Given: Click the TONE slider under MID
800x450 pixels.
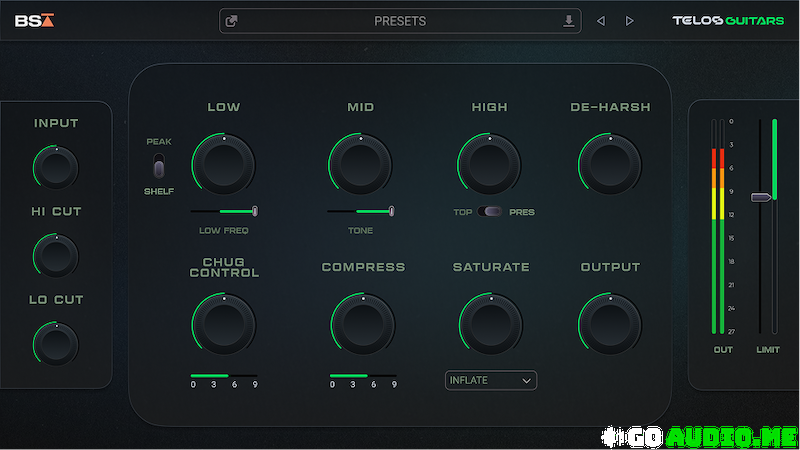Looking at the screenshot, I should click(360, 211).
